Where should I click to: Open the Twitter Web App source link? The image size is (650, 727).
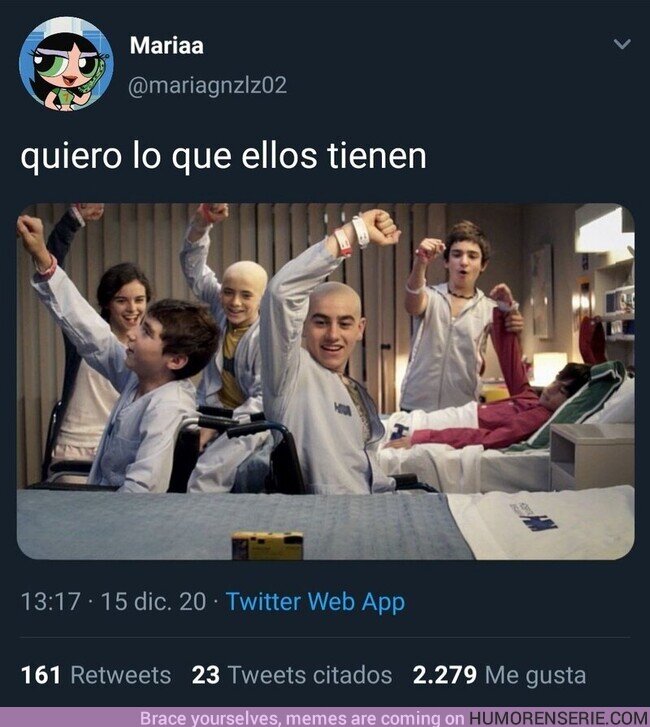point(315,602)
